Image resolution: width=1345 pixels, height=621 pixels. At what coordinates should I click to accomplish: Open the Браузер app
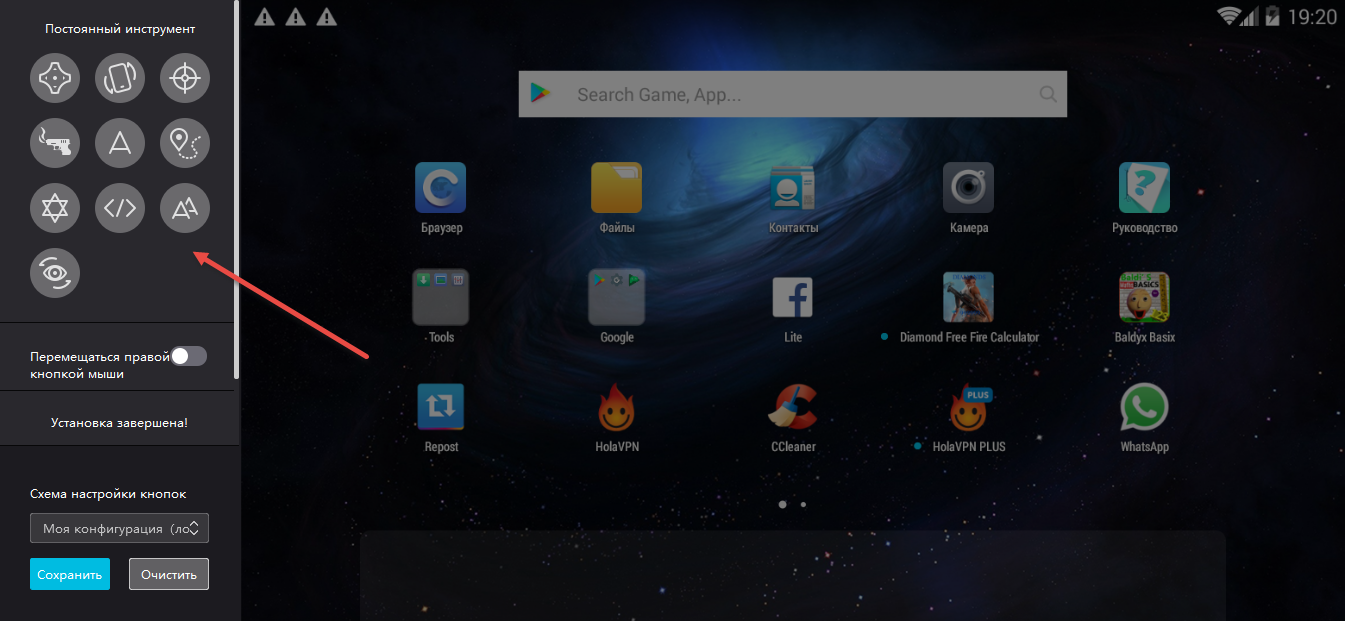pyautogui.click(x=441, y=198)
